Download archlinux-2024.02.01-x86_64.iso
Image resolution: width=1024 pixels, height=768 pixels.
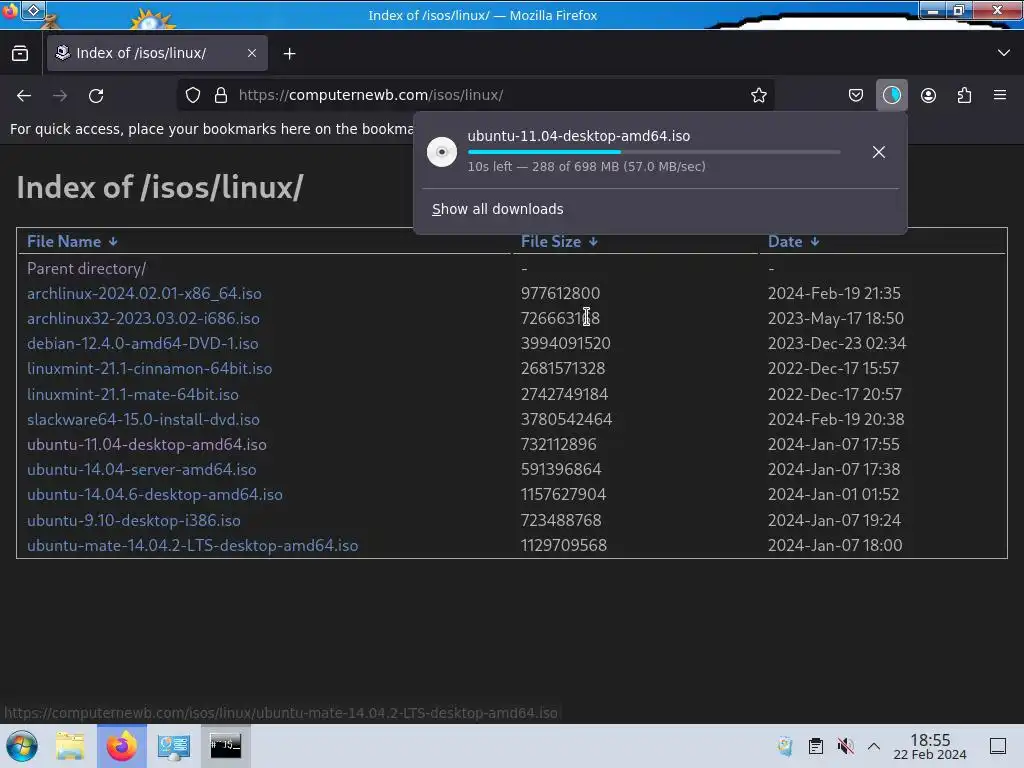click(x=144, y=293)
